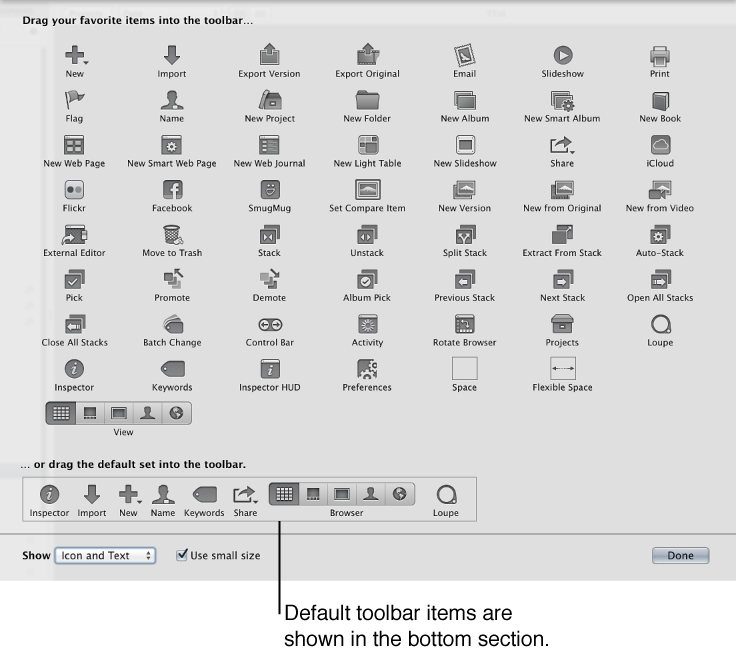Viewport: 736px width, 658px height.
Task: Click the Pick checkmark icon
Action: 74,279
